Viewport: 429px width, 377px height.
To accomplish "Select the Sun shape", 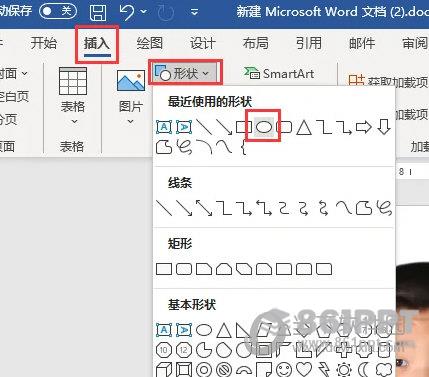I will tap(344, 370).
